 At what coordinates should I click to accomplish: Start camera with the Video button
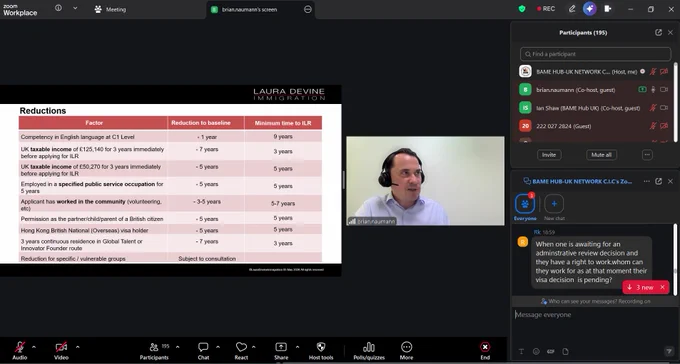click(61, 350)
